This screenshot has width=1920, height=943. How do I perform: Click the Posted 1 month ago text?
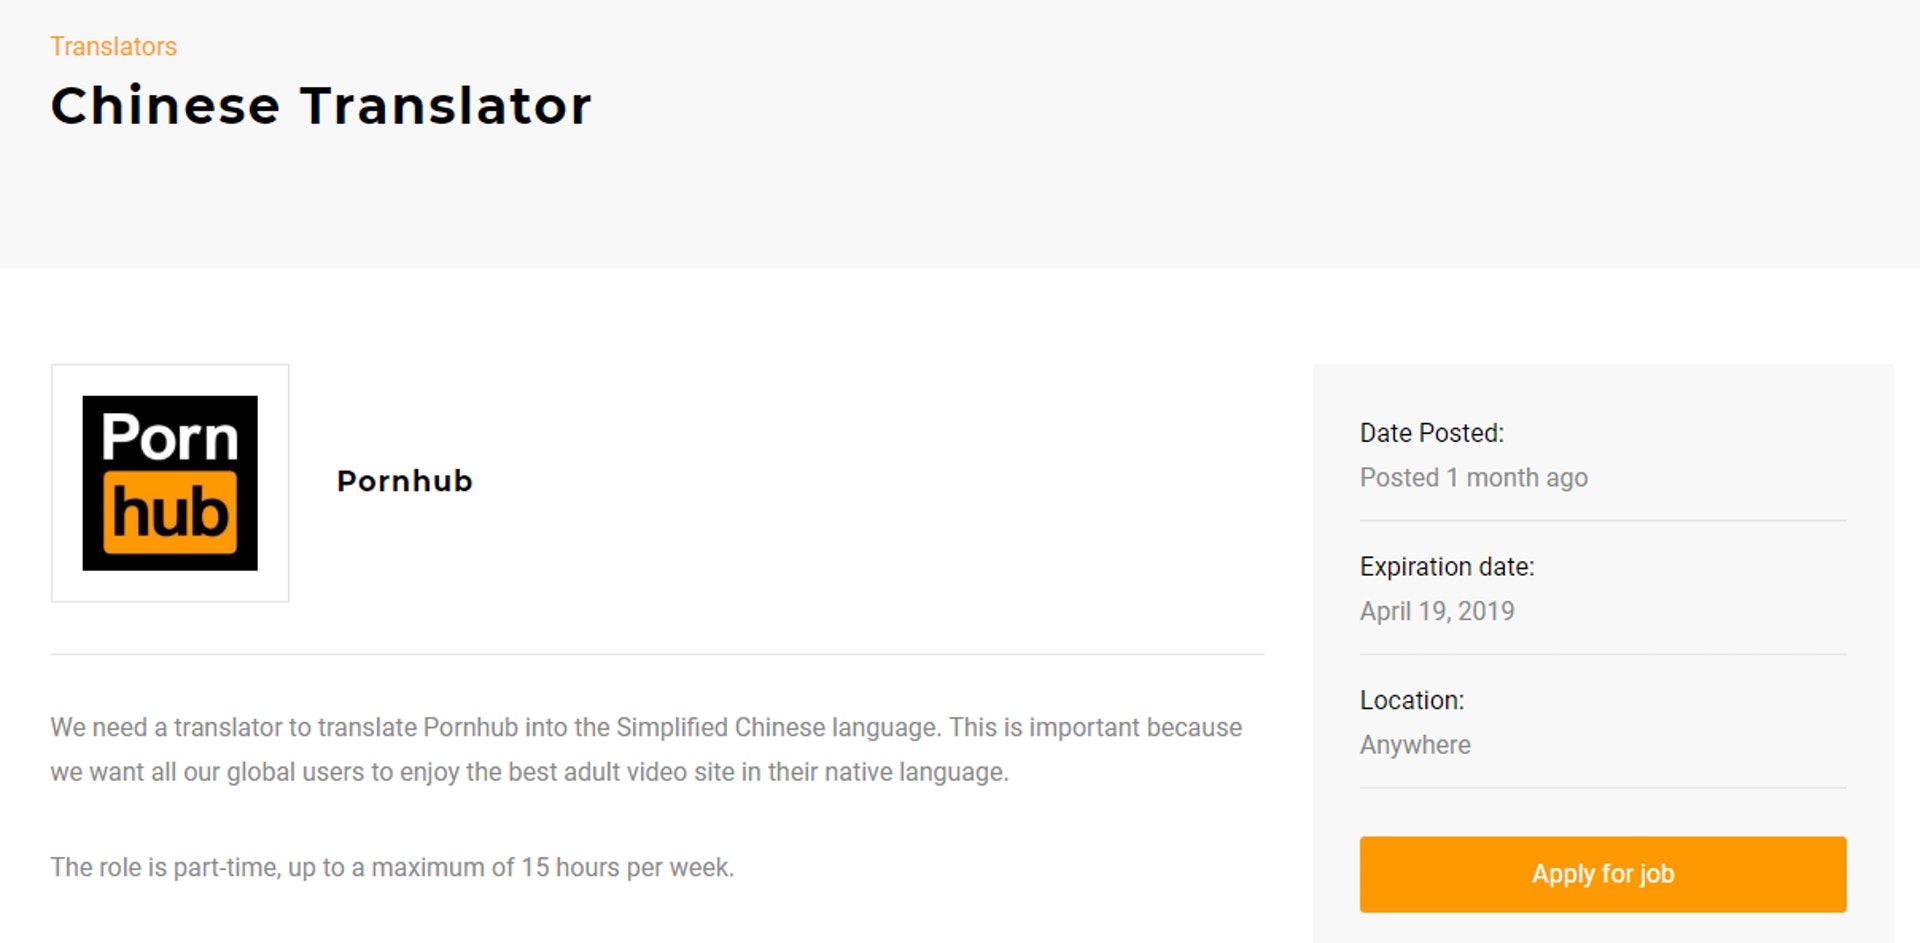pos(1473,478)
